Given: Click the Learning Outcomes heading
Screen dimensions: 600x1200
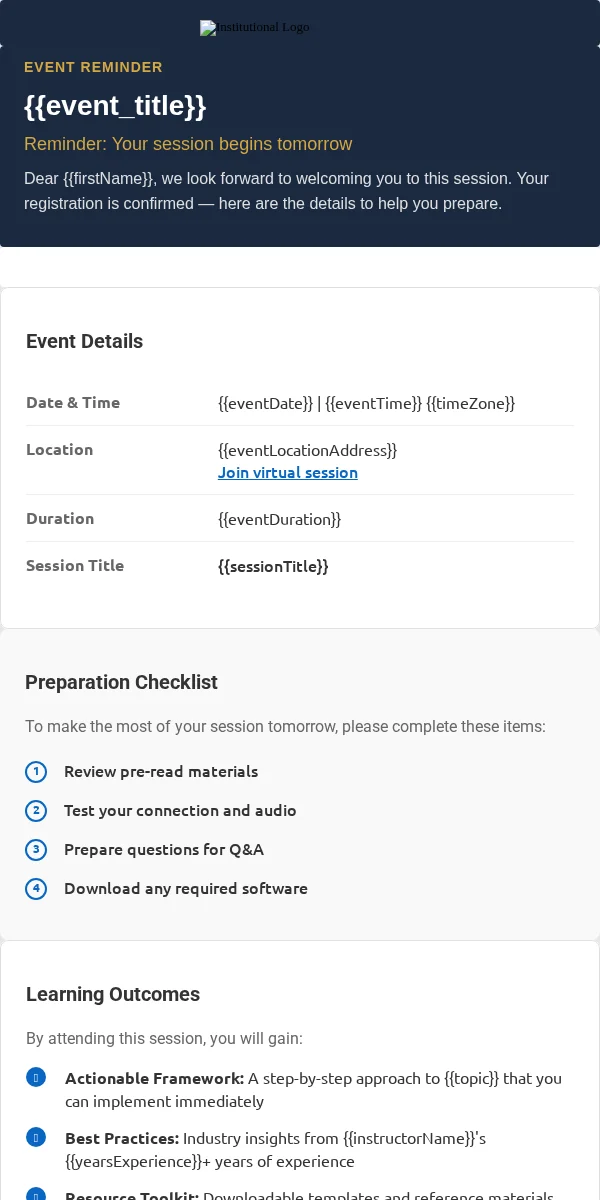Looking at the screenshot, I should click(x=113, y=994).
